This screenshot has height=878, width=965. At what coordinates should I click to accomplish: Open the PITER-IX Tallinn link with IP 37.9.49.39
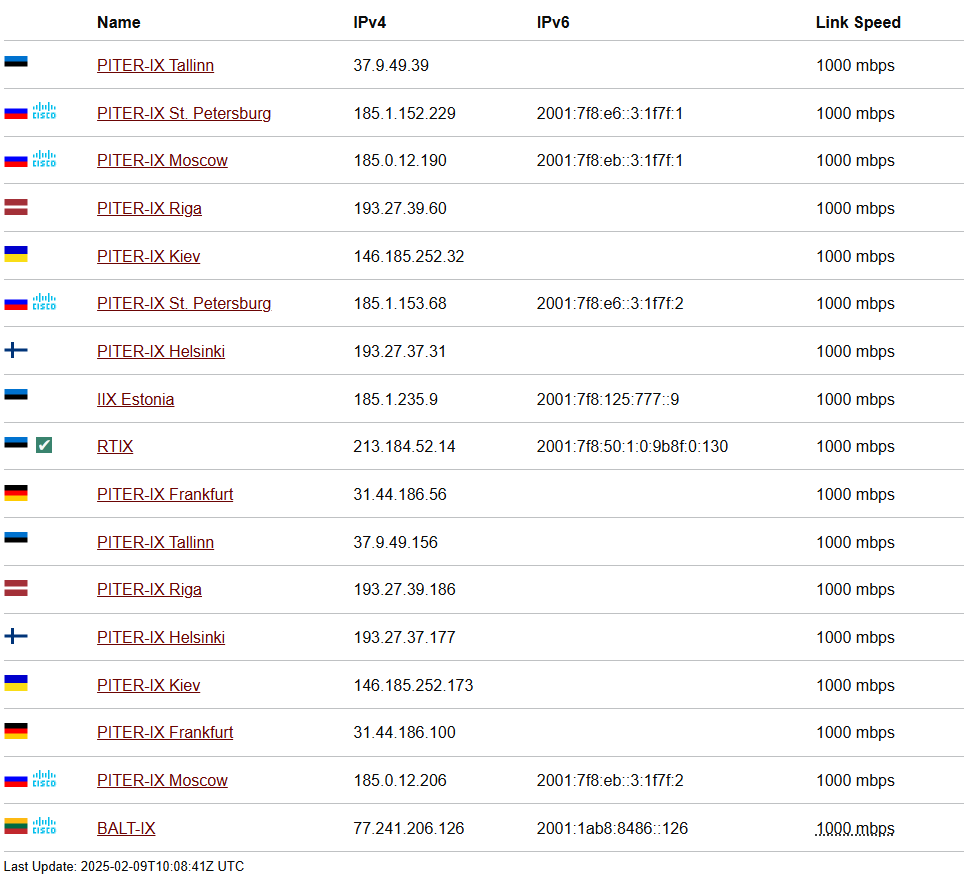point(156,65)
